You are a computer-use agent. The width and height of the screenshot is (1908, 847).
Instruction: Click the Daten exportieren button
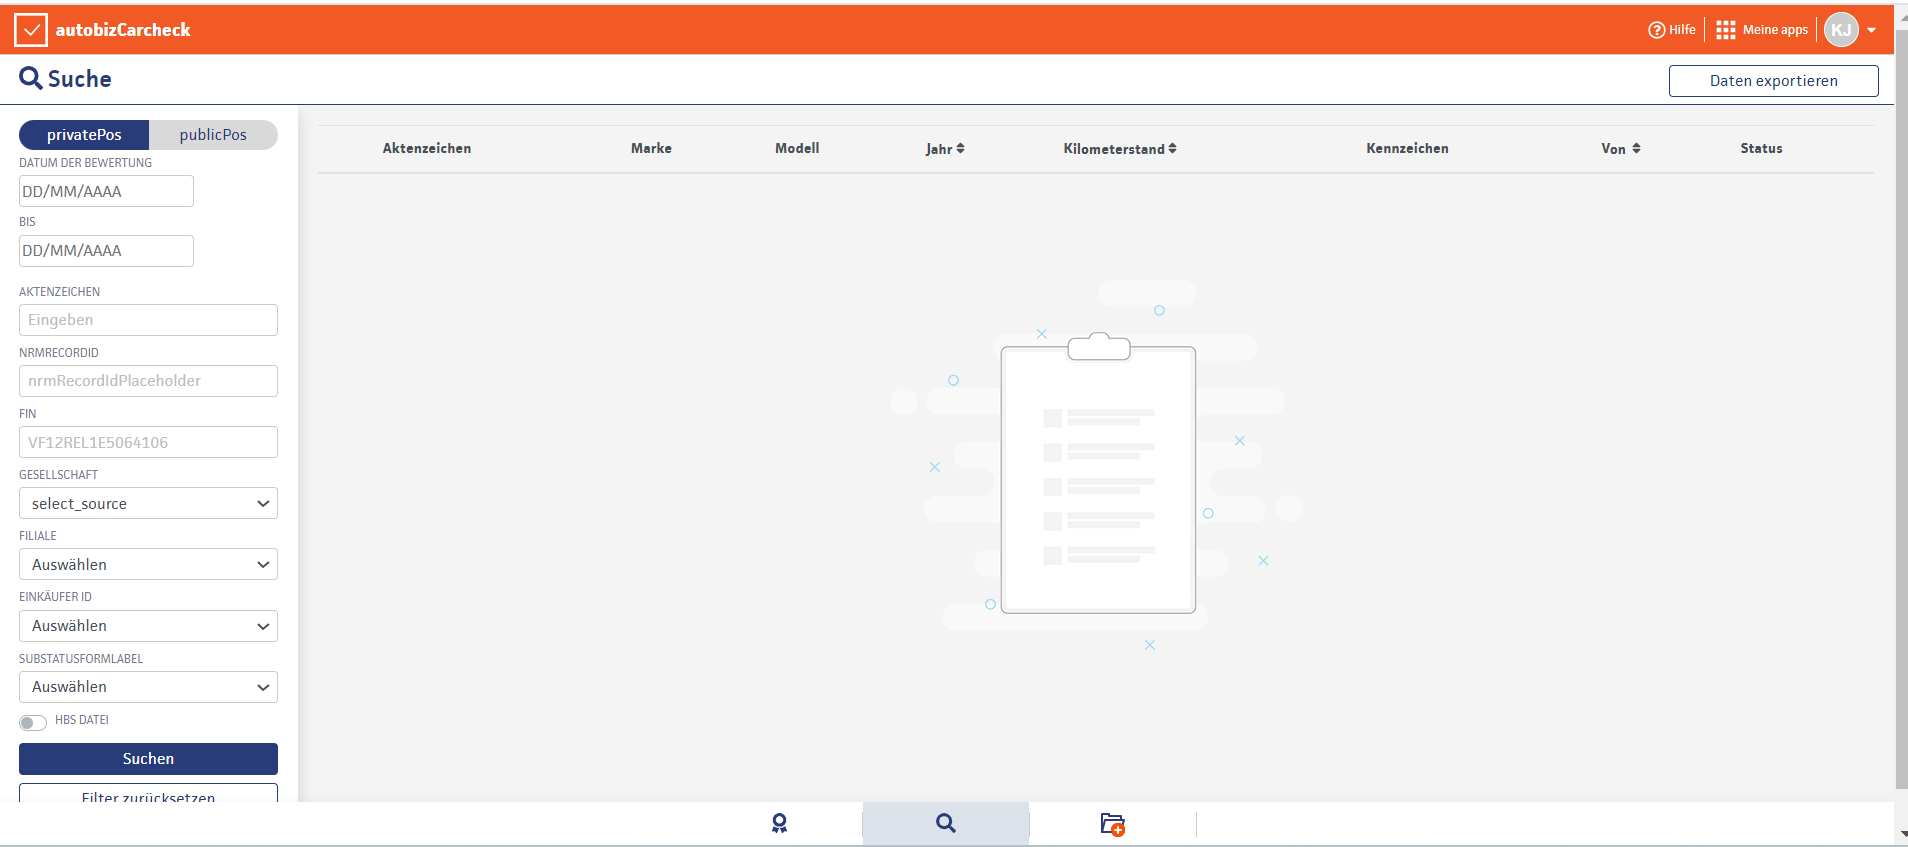pos(1773,81)
